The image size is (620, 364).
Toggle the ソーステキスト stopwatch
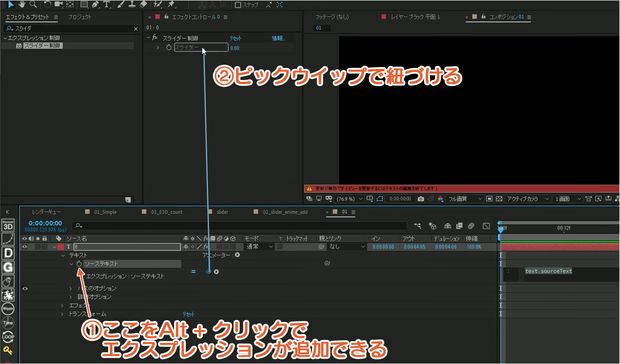[79, 263]
